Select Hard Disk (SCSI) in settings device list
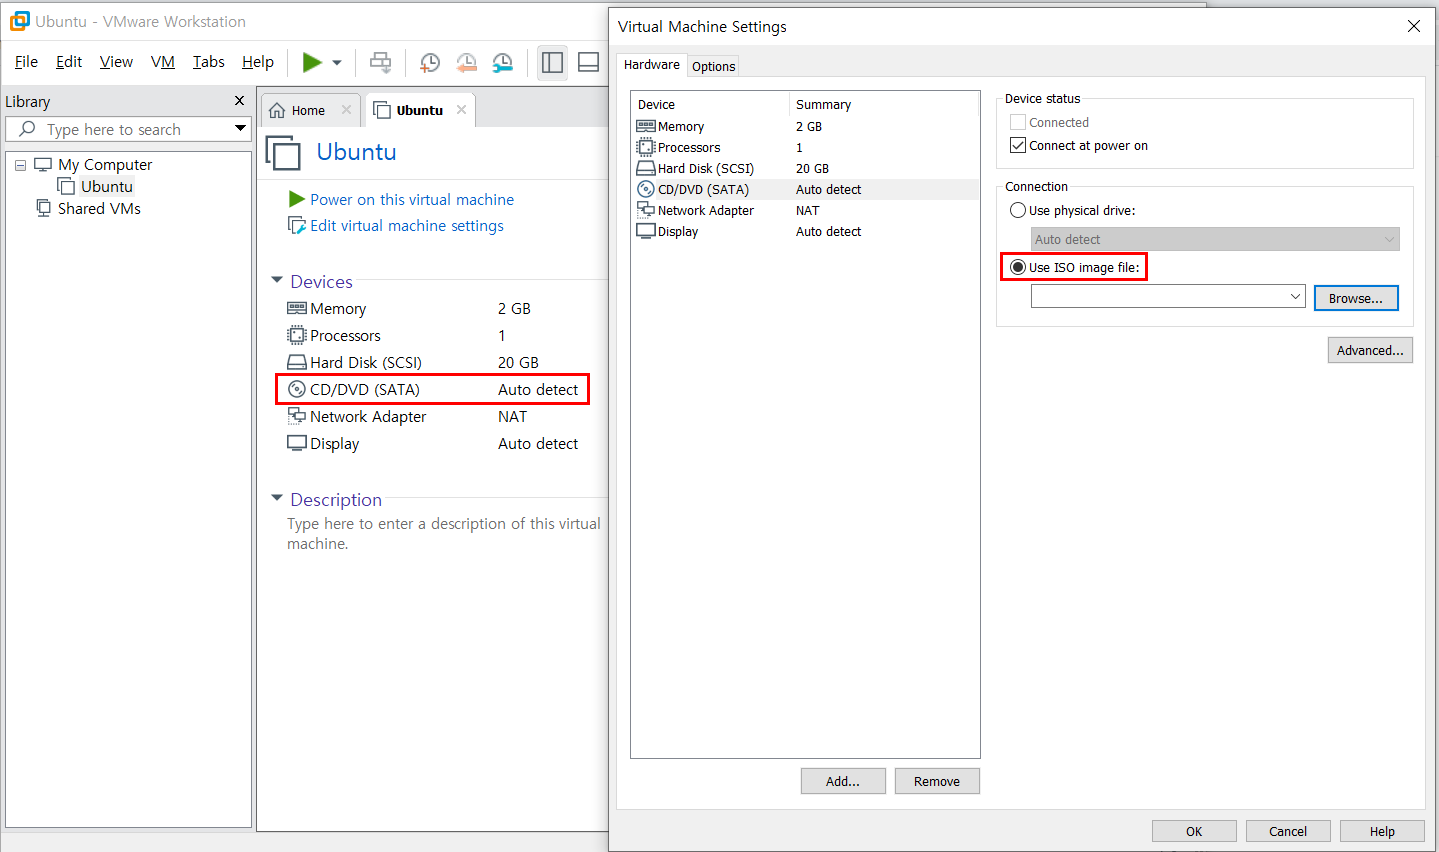This screenshot has height=852, width=1439. (x=806, y=168)
